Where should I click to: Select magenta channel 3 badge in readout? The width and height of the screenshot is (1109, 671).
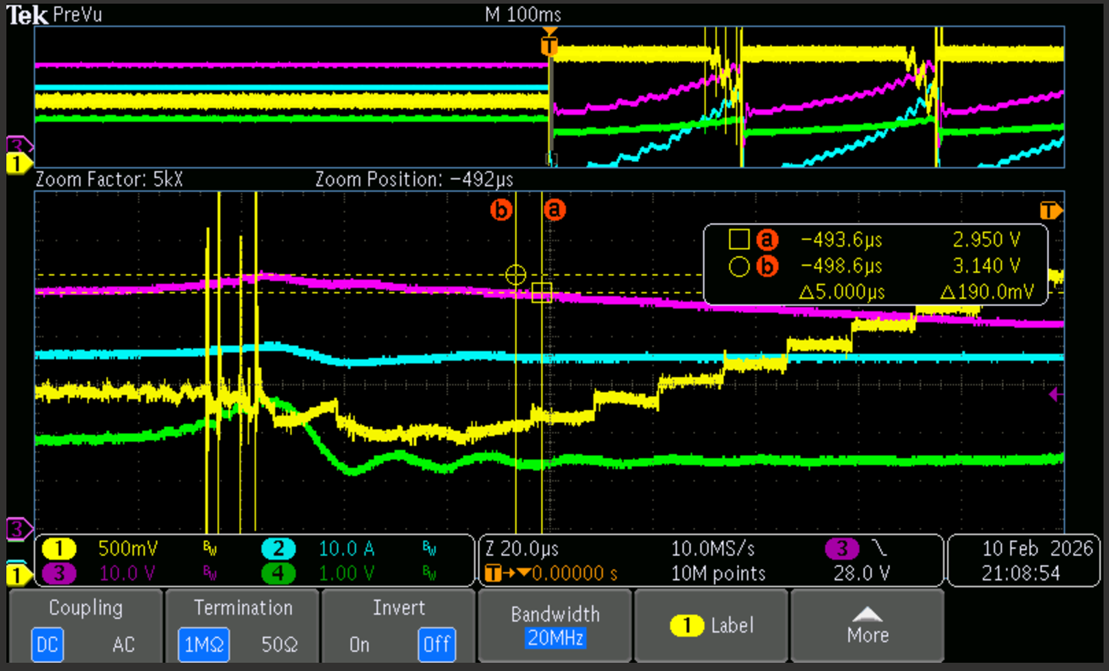click(59, 573)
